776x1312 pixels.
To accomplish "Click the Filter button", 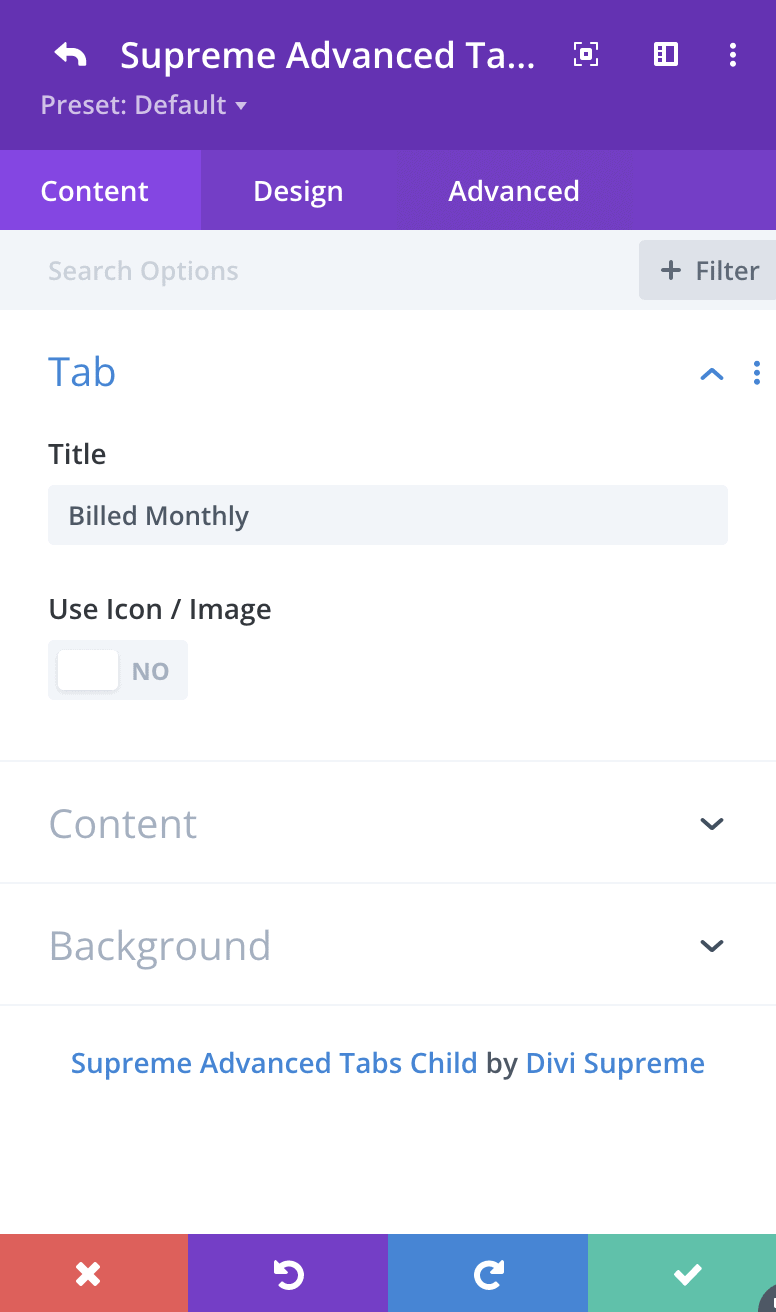I will pos(710,271).
